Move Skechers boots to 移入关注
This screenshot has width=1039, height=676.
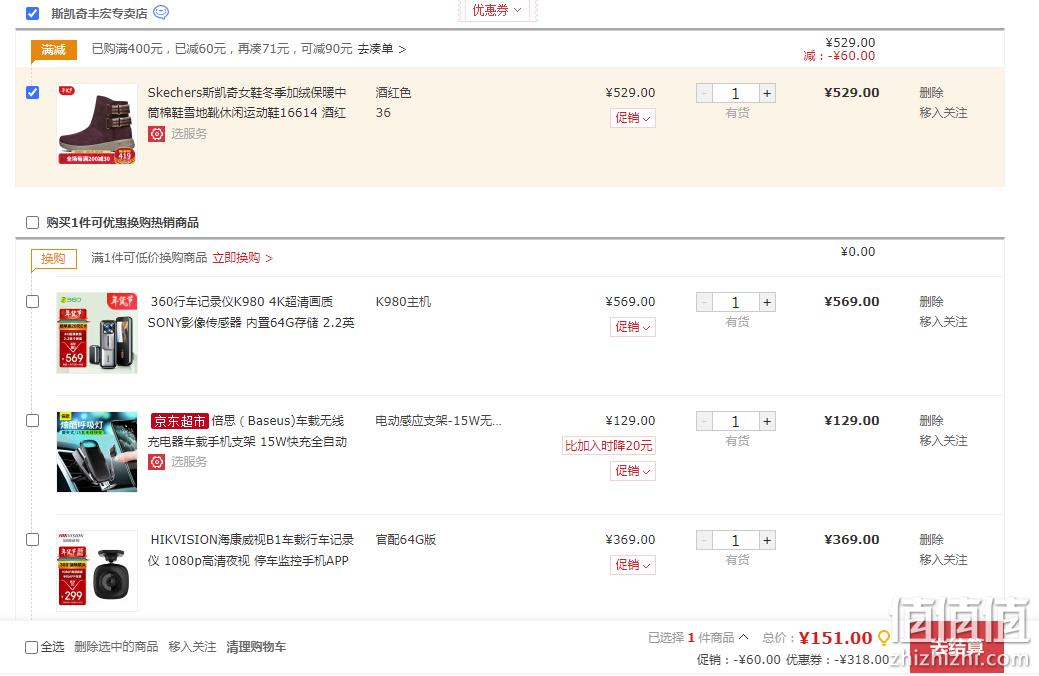[943, 113]
